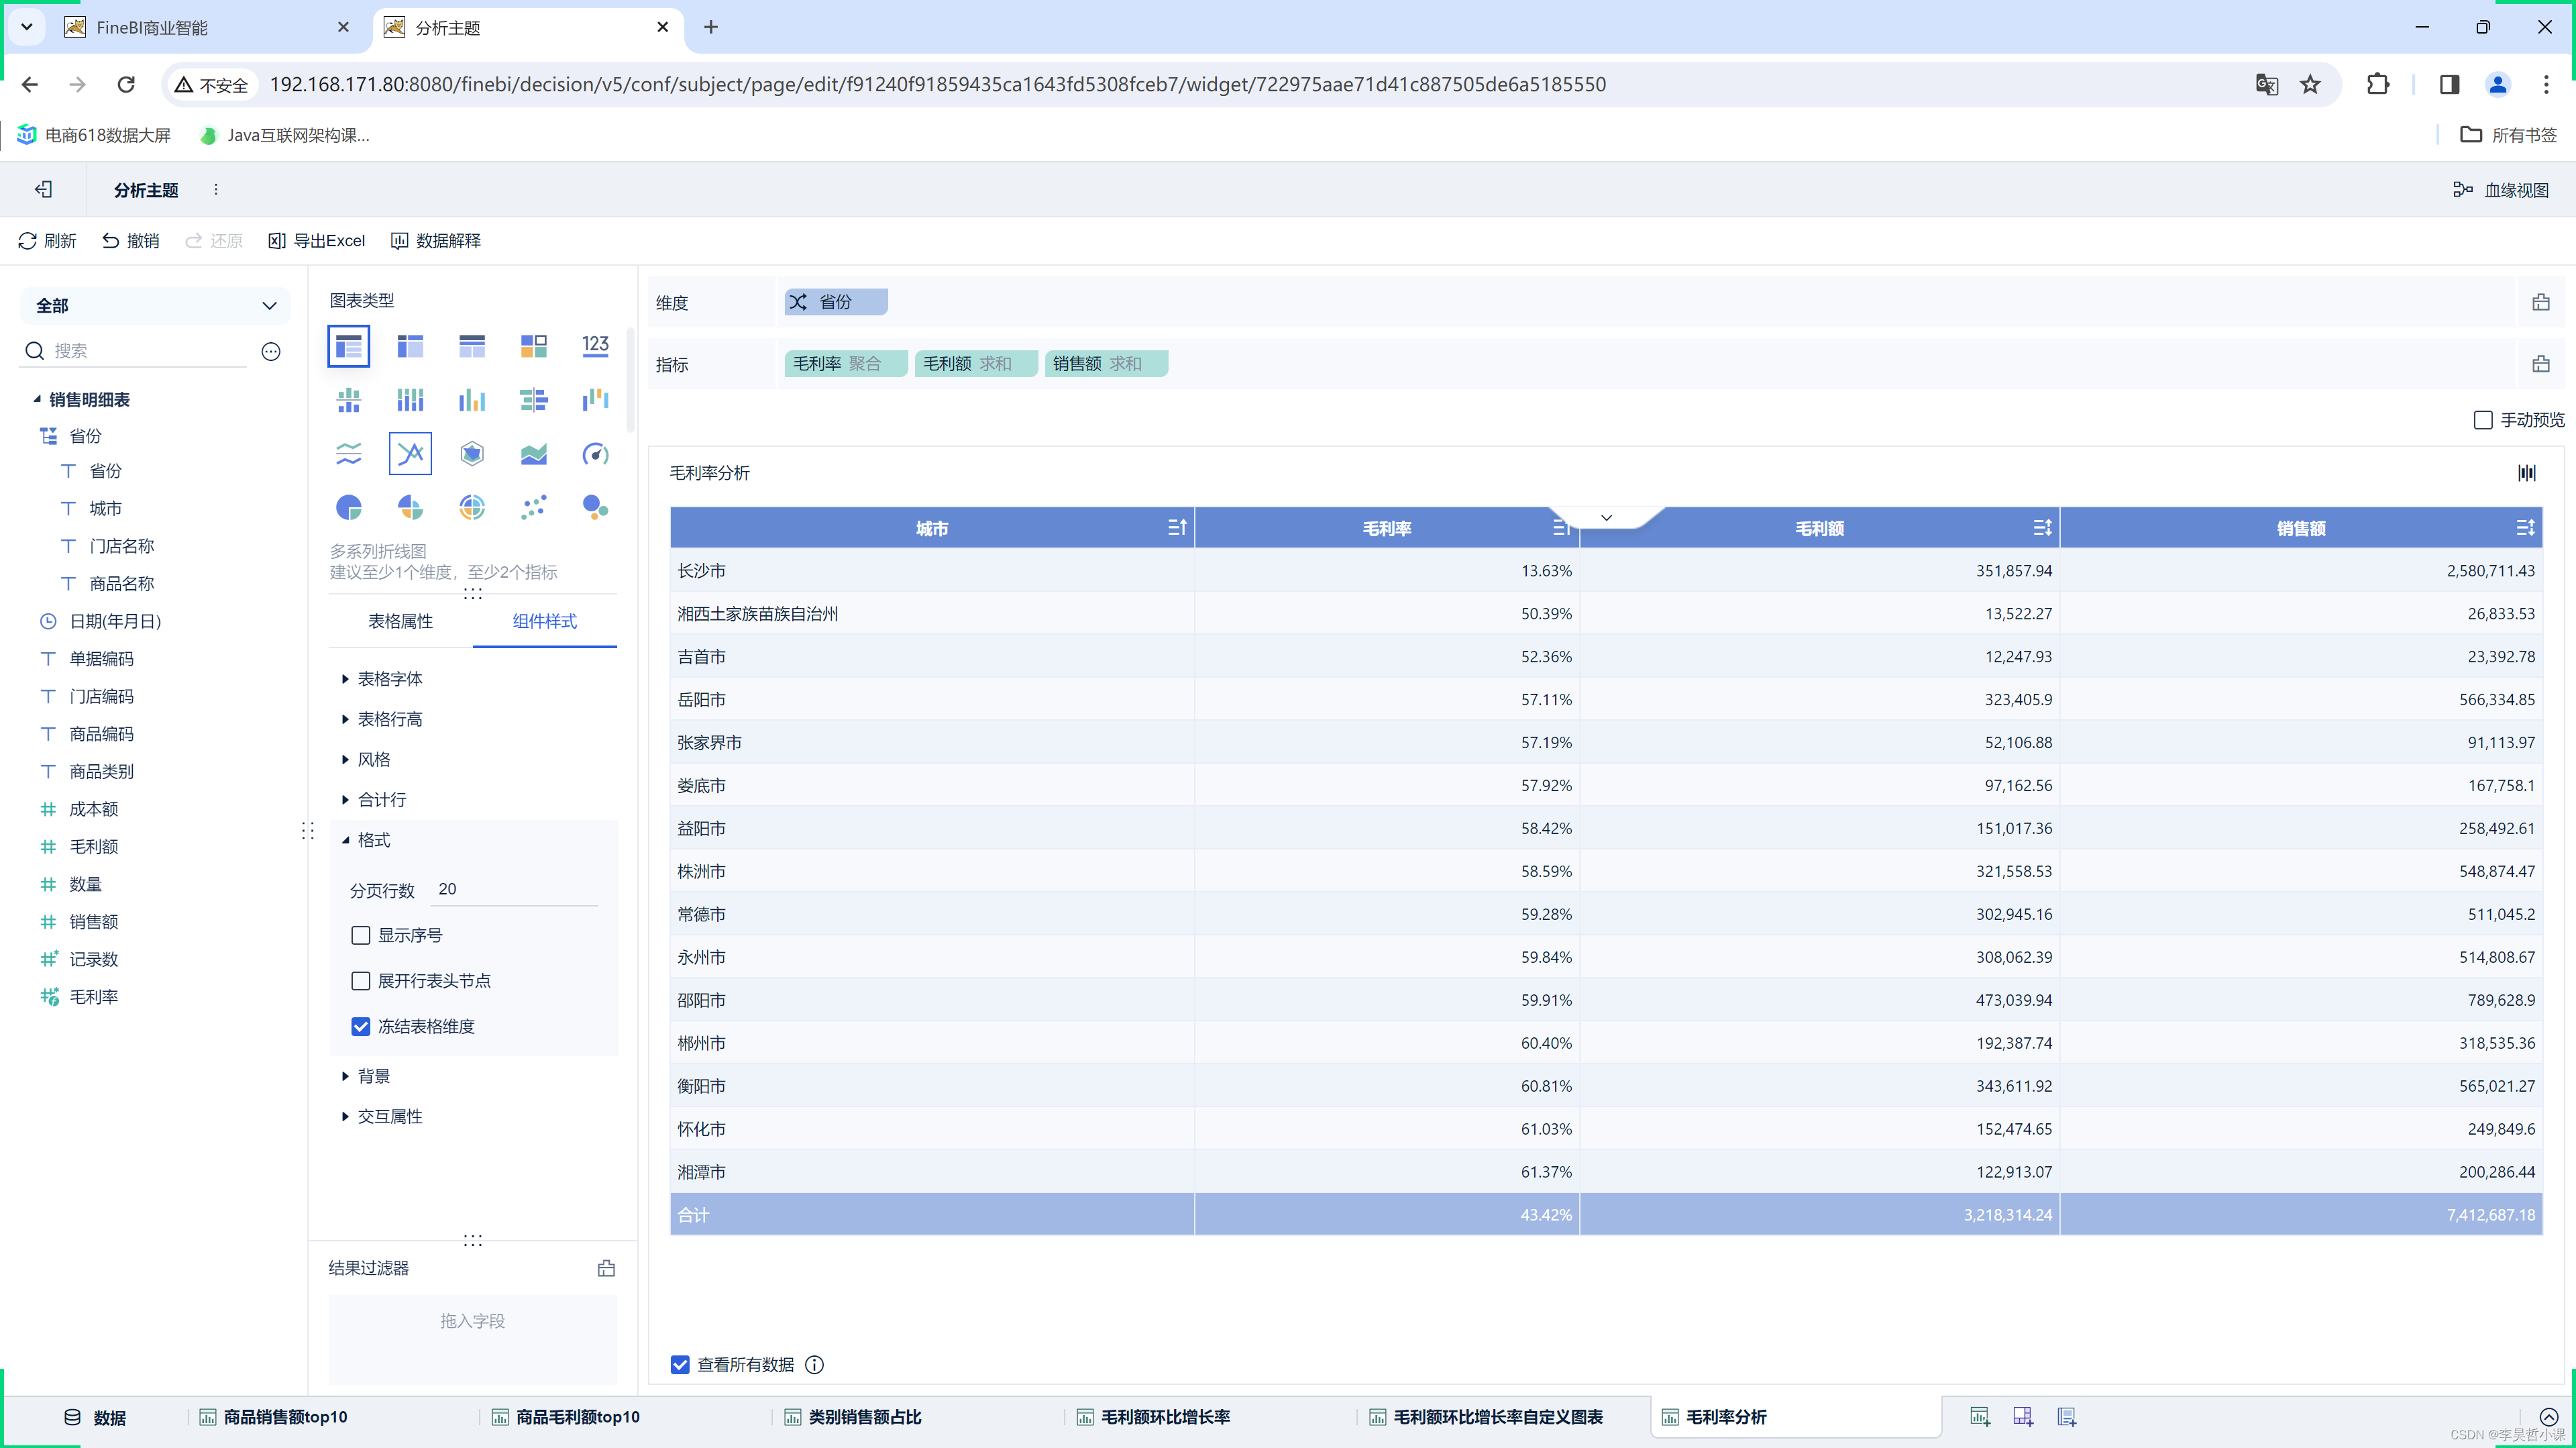Image resolution: width=2576 pixels, height=1448 pixels.
Task: Select the multi-series line chart icon
Action: point(410,454)
